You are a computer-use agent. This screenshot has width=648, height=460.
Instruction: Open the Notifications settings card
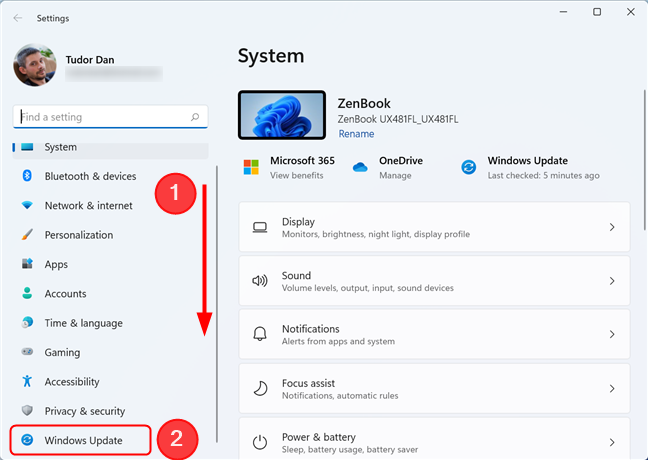(x=434, y=334)
